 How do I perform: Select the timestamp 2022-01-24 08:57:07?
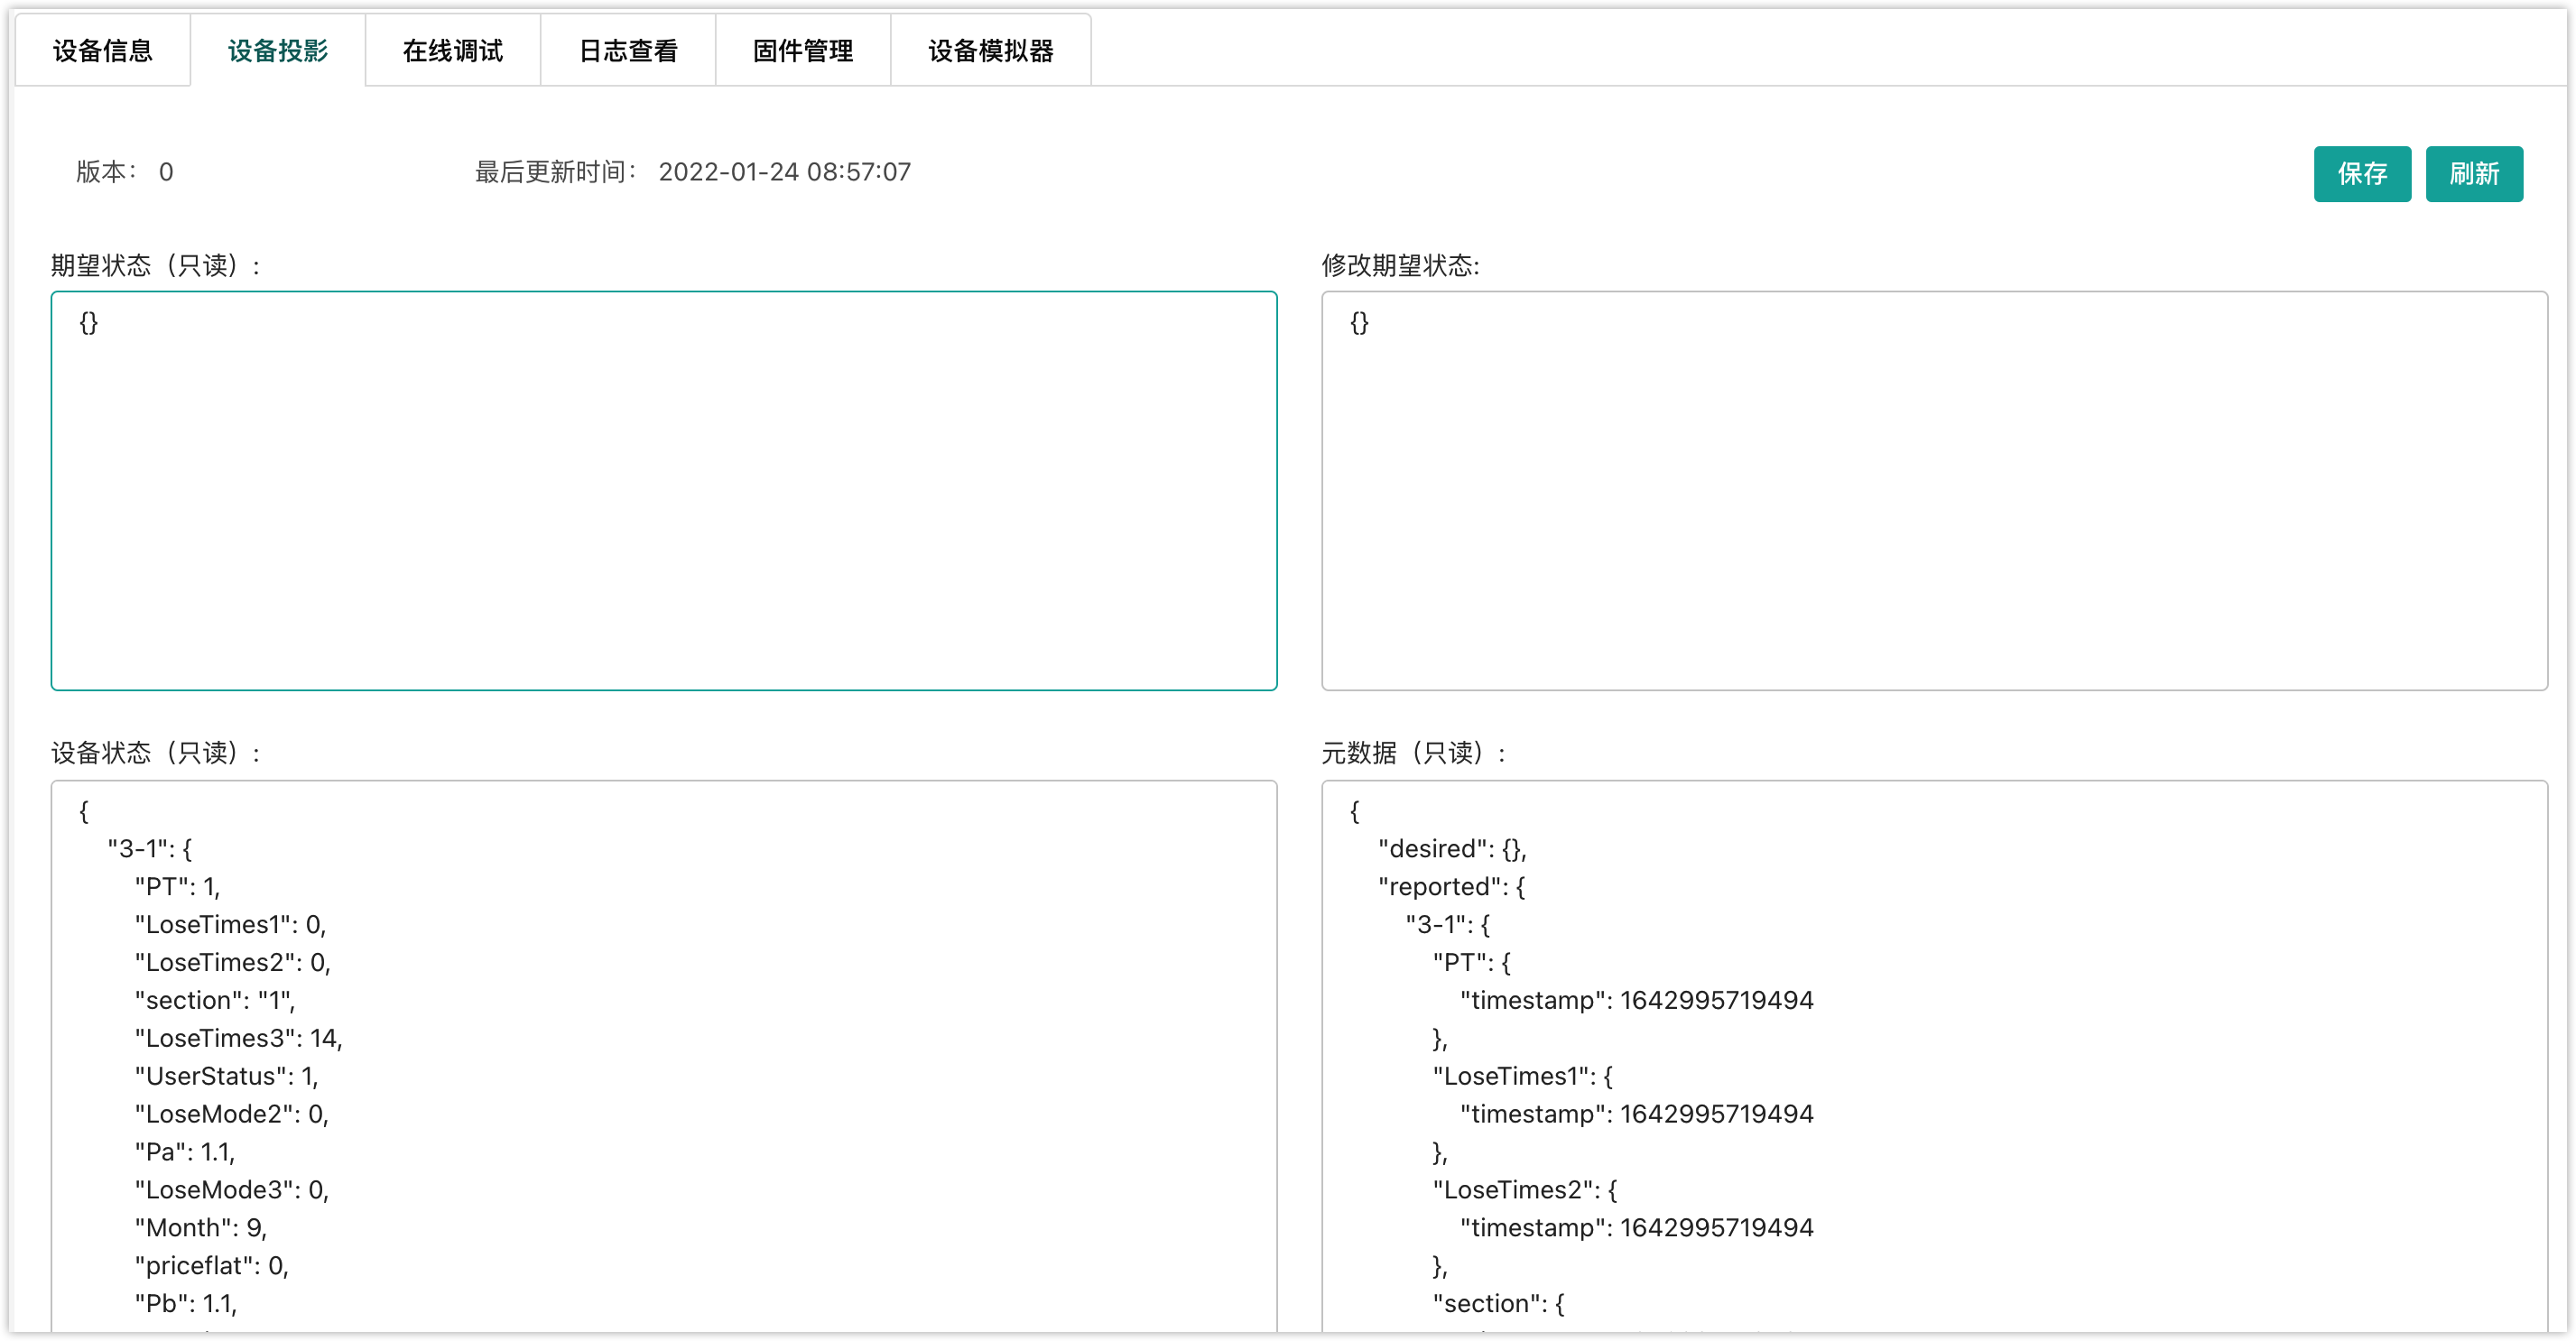784,172
